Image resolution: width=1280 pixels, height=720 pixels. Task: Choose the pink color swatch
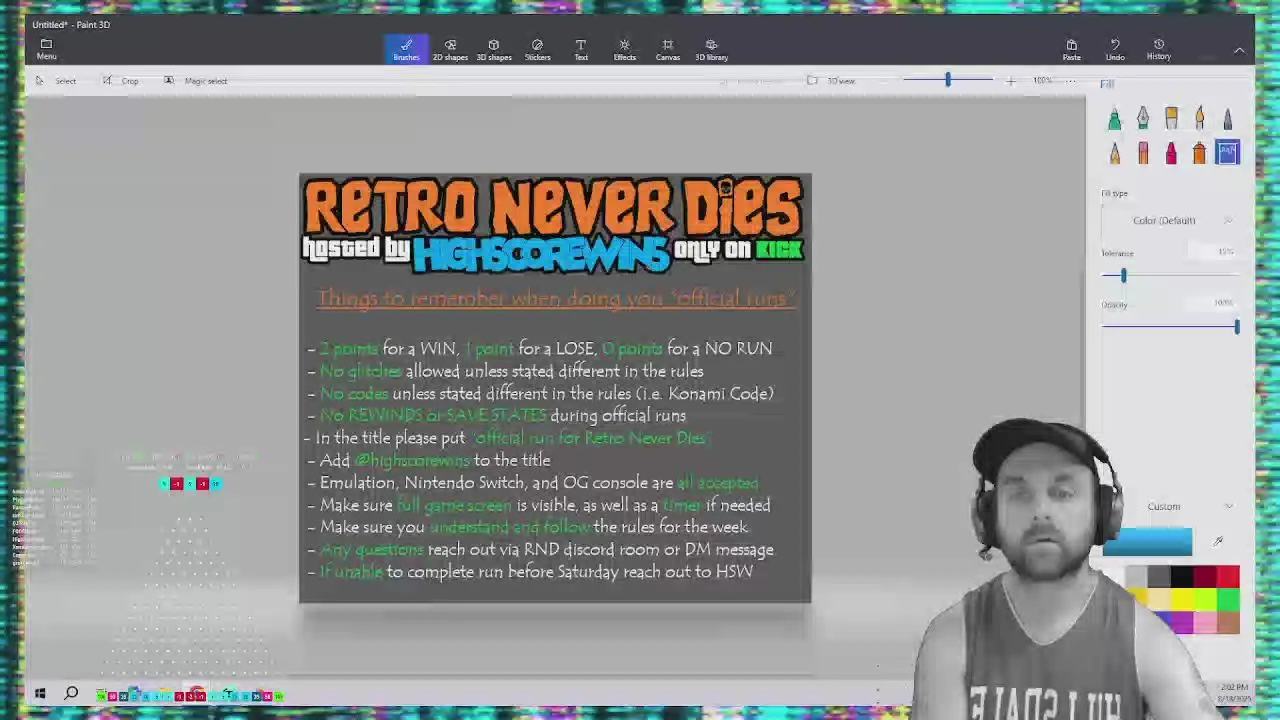1204,622
